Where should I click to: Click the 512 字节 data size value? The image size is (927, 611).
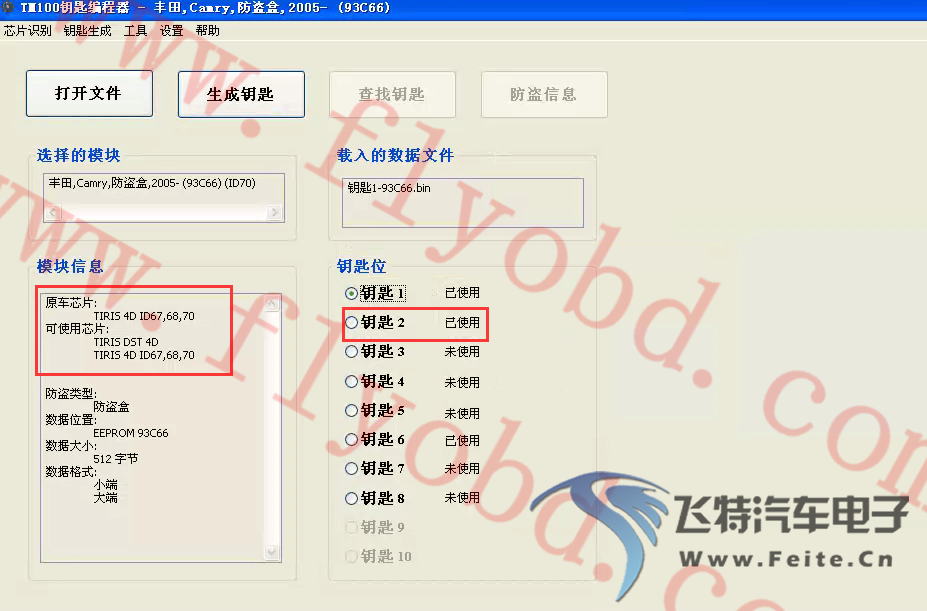pos(116,458)
